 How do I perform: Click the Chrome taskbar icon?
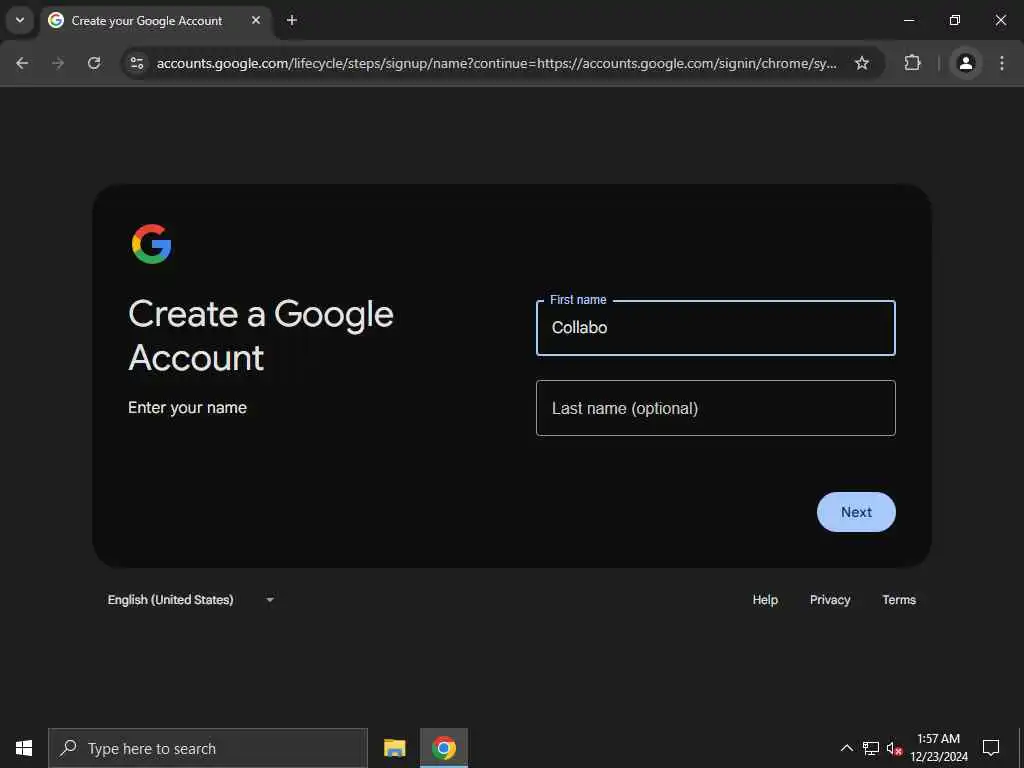tap(443, 748)
